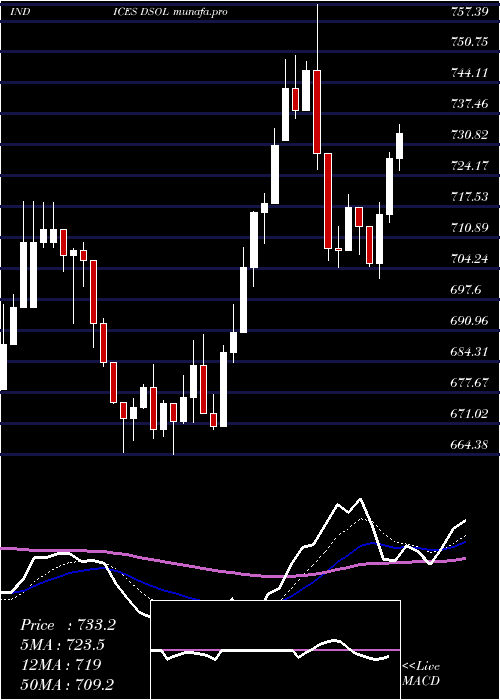Click the 671.02 price axis label
This screenshot has height=700, width=500.
[x=467, y=413]
